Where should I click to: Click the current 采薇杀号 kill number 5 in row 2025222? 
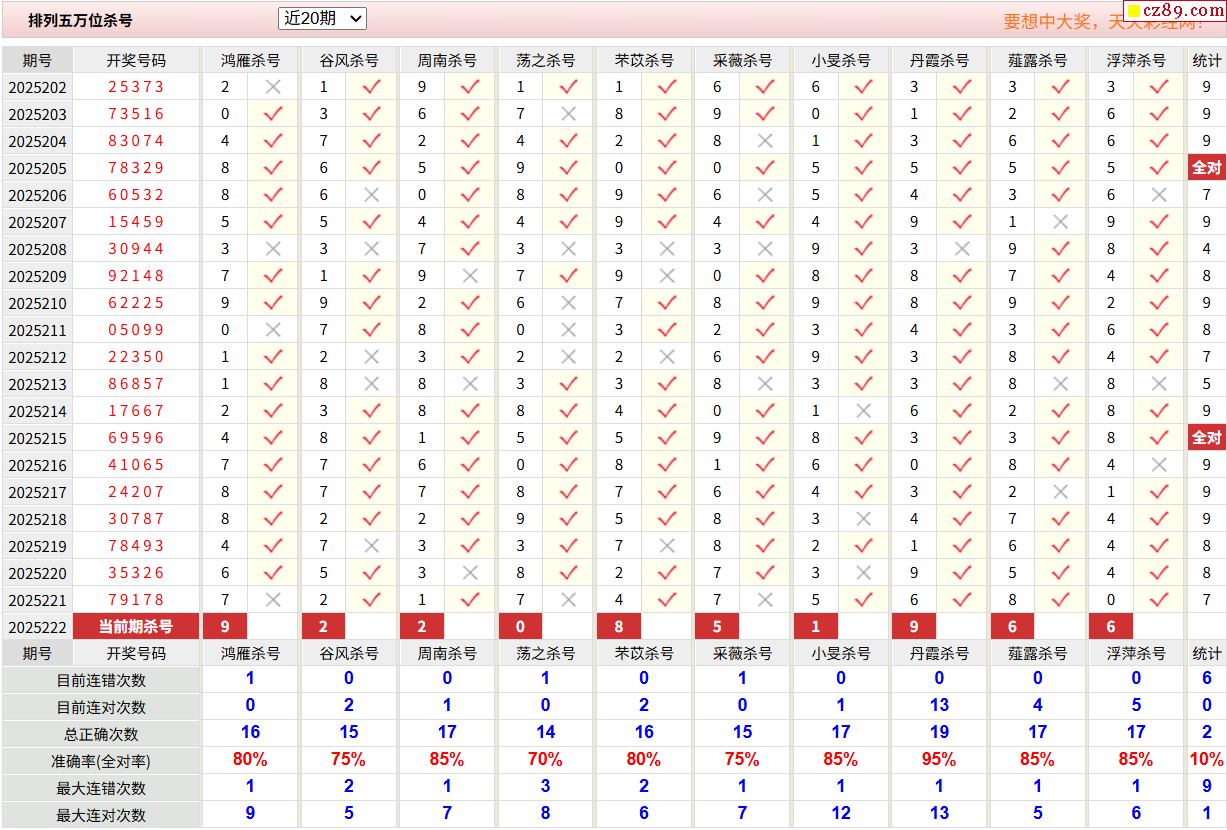(717, 627)
